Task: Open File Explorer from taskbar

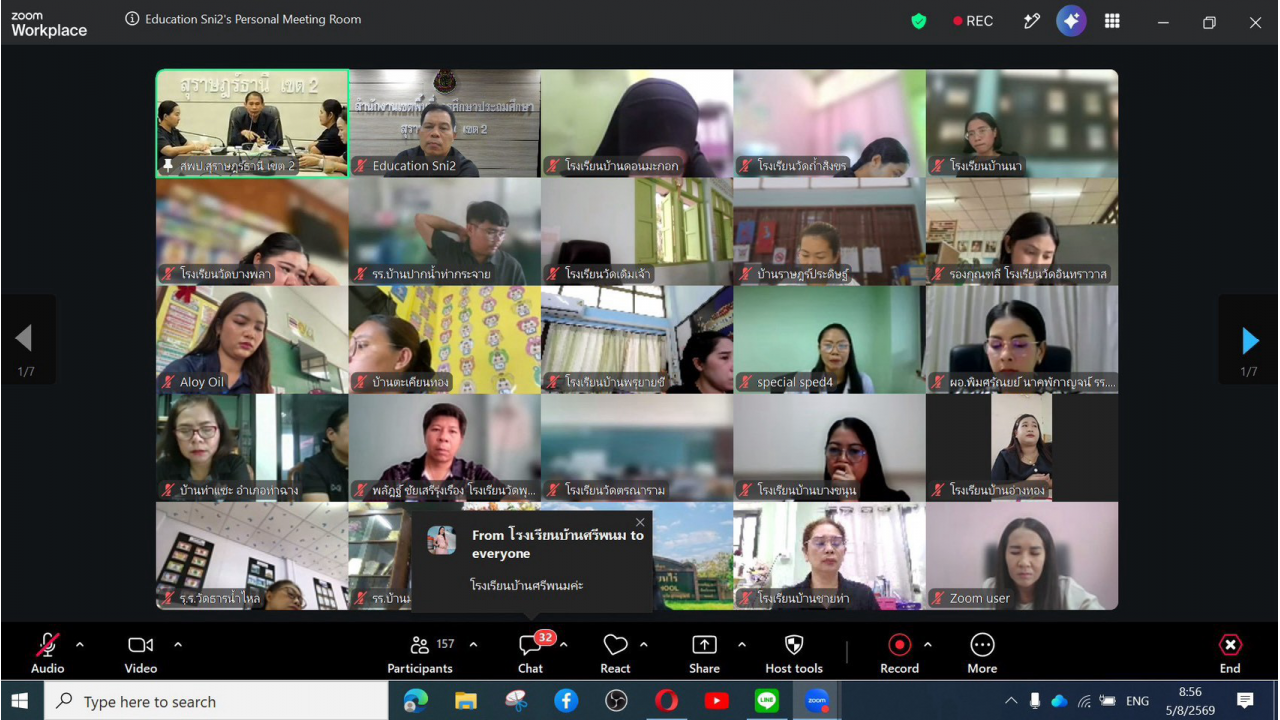Action: pos(465,701)
